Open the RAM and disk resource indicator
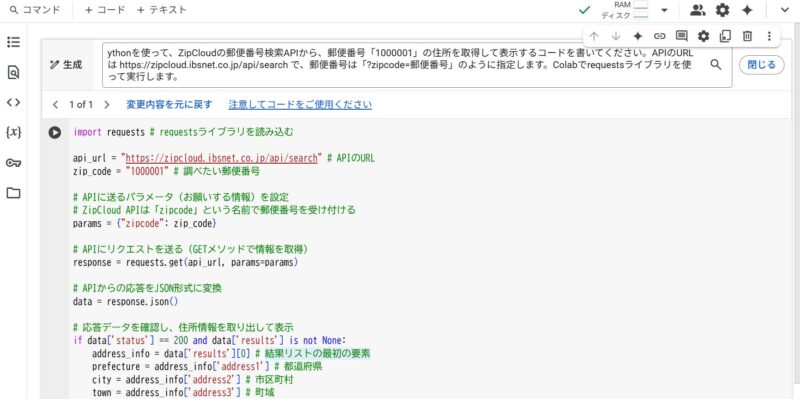The width and height of the screenshot is (800, 399). pyautogui.click(x=624, y=10)
